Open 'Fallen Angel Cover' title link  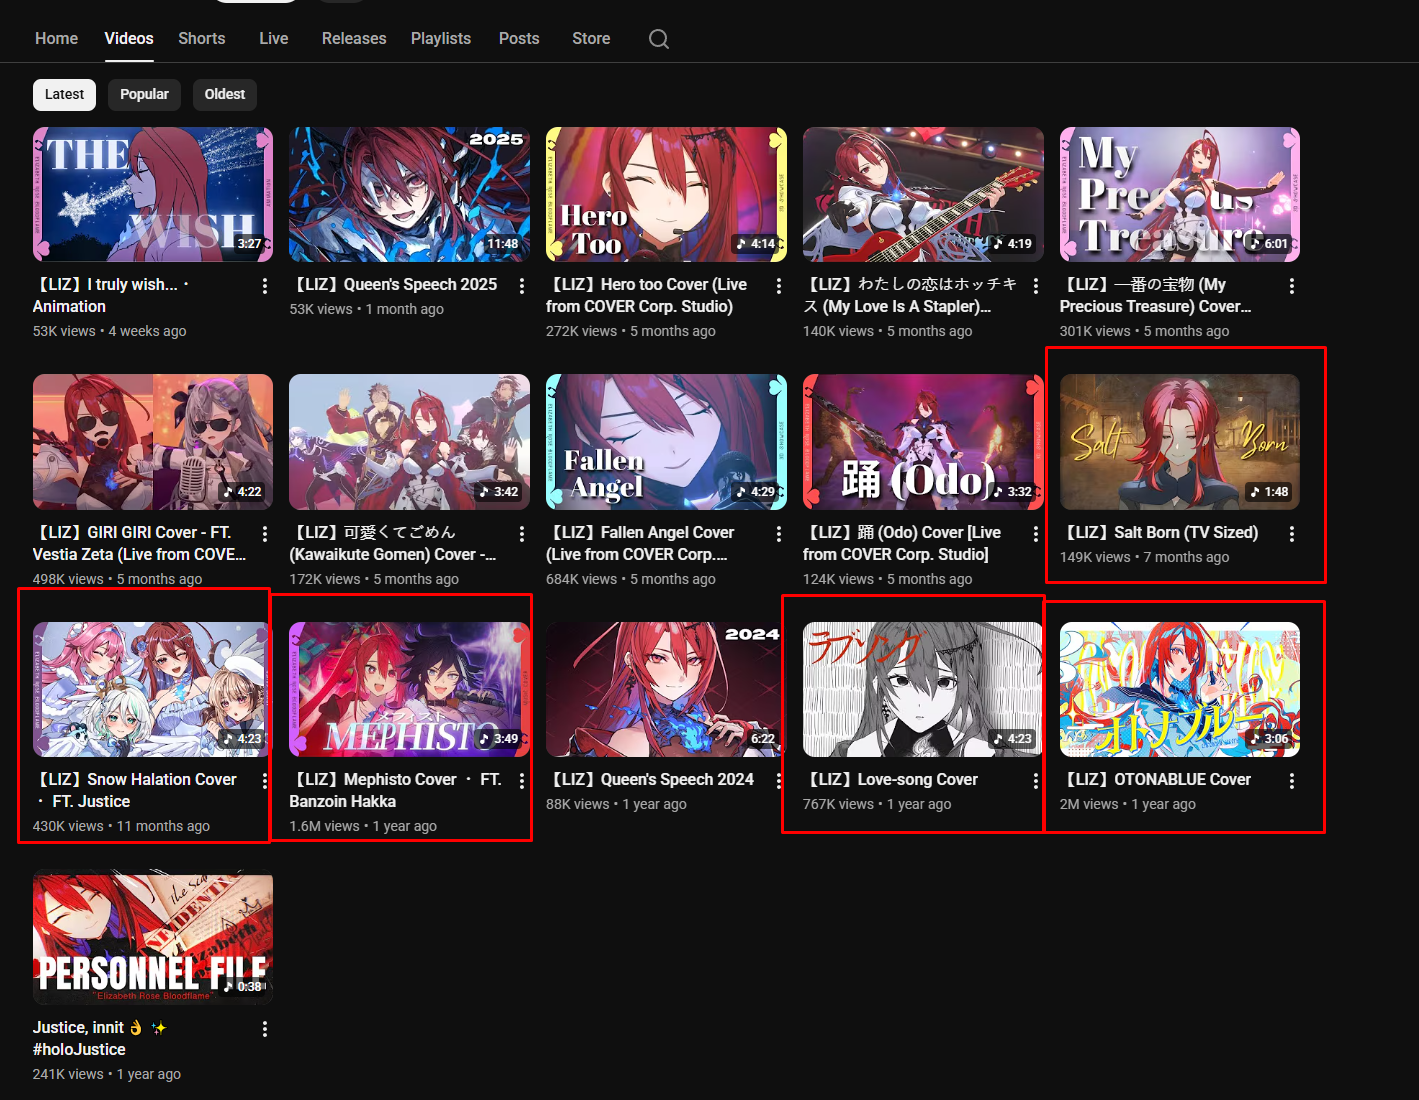pos(640,543)
